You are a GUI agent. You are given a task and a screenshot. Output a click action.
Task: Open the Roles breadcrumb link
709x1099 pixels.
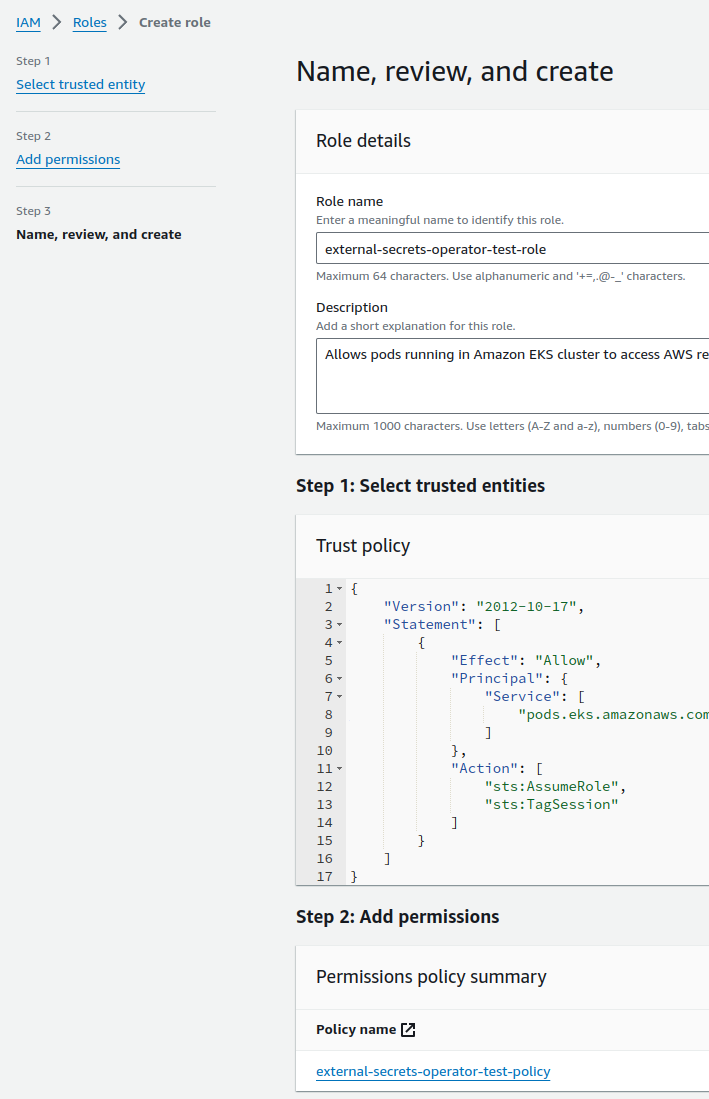pyautogui.click(x=90, y=22)
